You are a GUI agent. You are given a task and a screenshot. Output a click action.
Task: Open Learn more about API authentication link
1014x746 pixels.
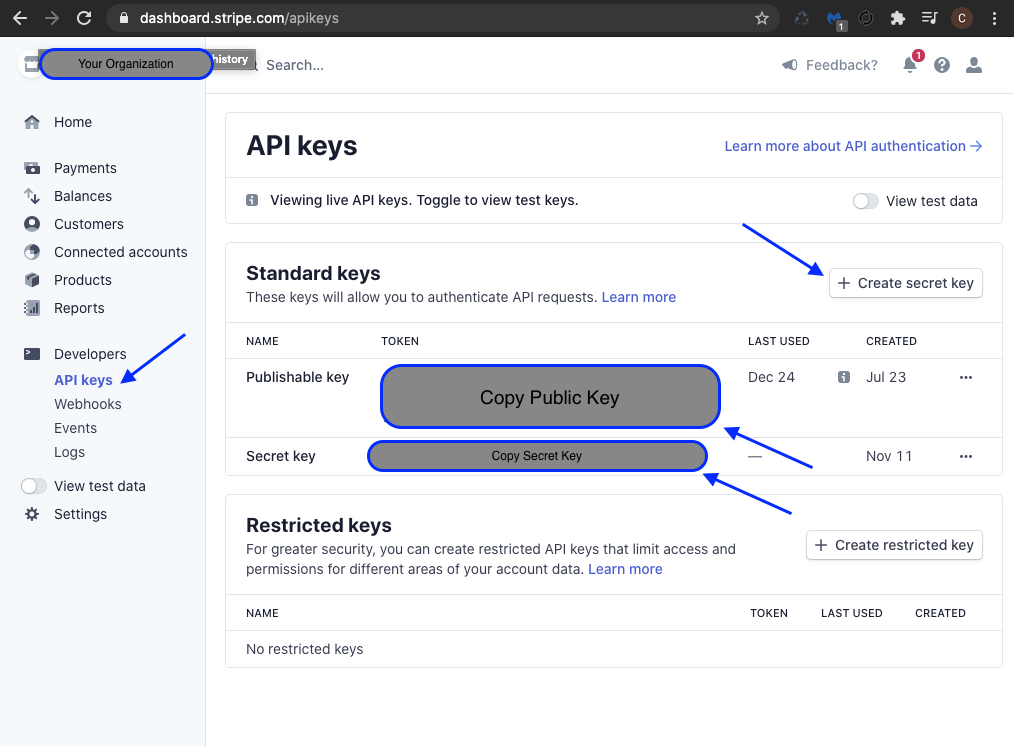(853, 146)
